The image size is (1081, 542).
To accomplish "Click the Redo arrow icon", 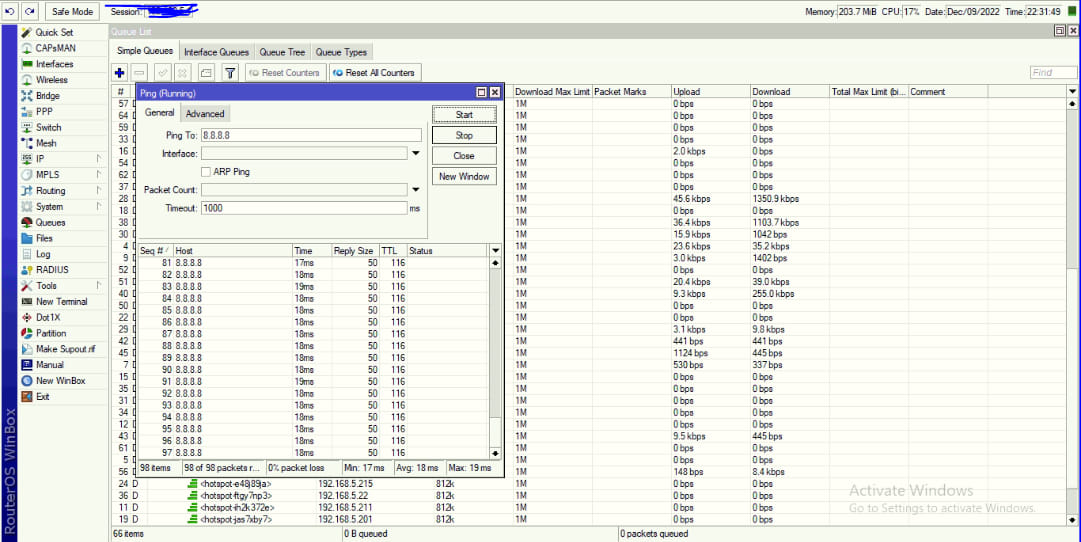I will 29,12.
